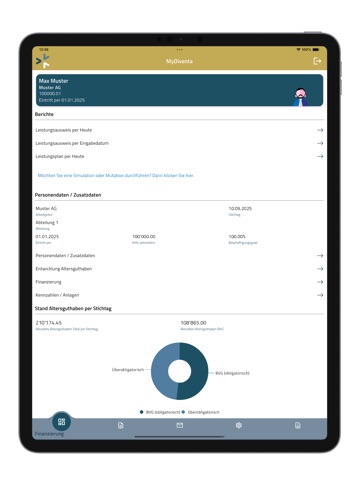Open the settings gear tab in bottom bar
Screen dimensions: 360x480
click(239, 425)
